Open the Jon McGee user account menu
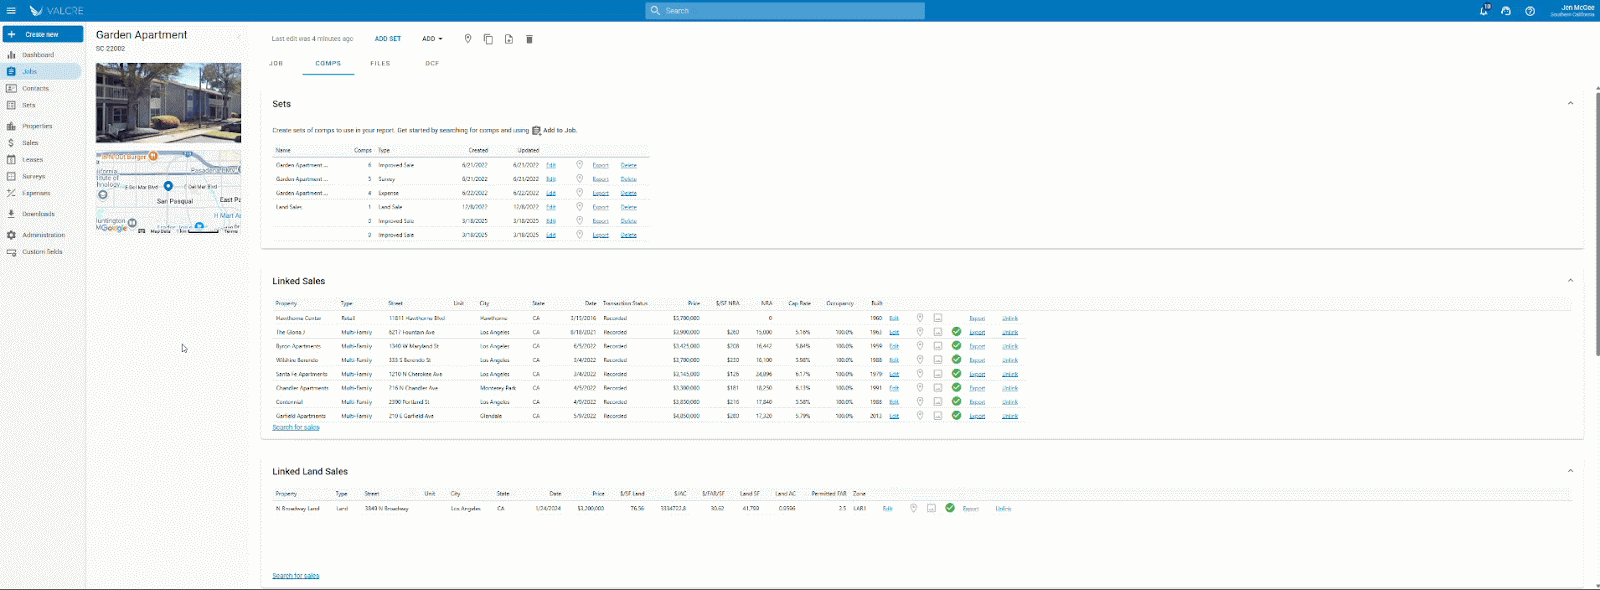The image size is (1600, 590). [1573, 10]
